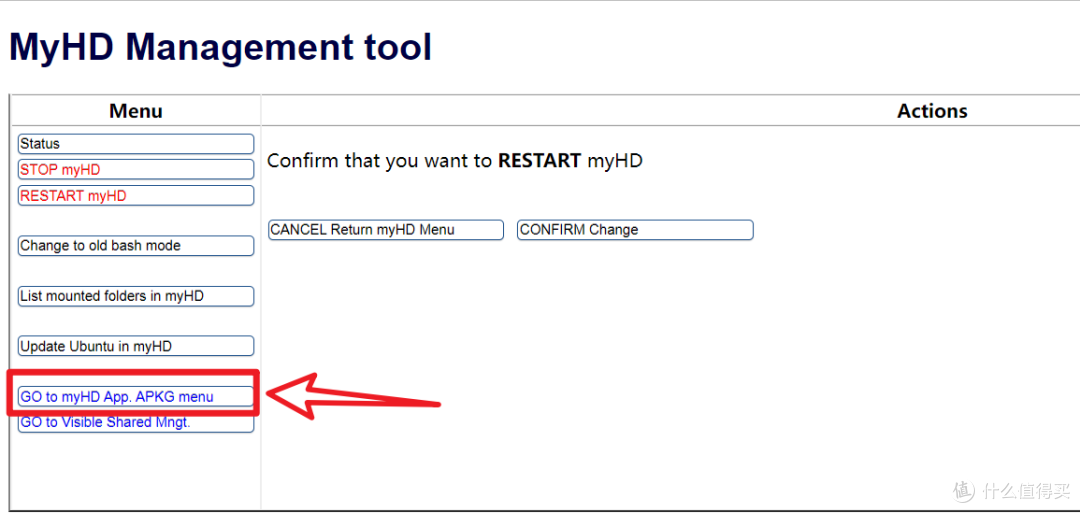Click the MyHD Management tool title

(x=220, y=47)
